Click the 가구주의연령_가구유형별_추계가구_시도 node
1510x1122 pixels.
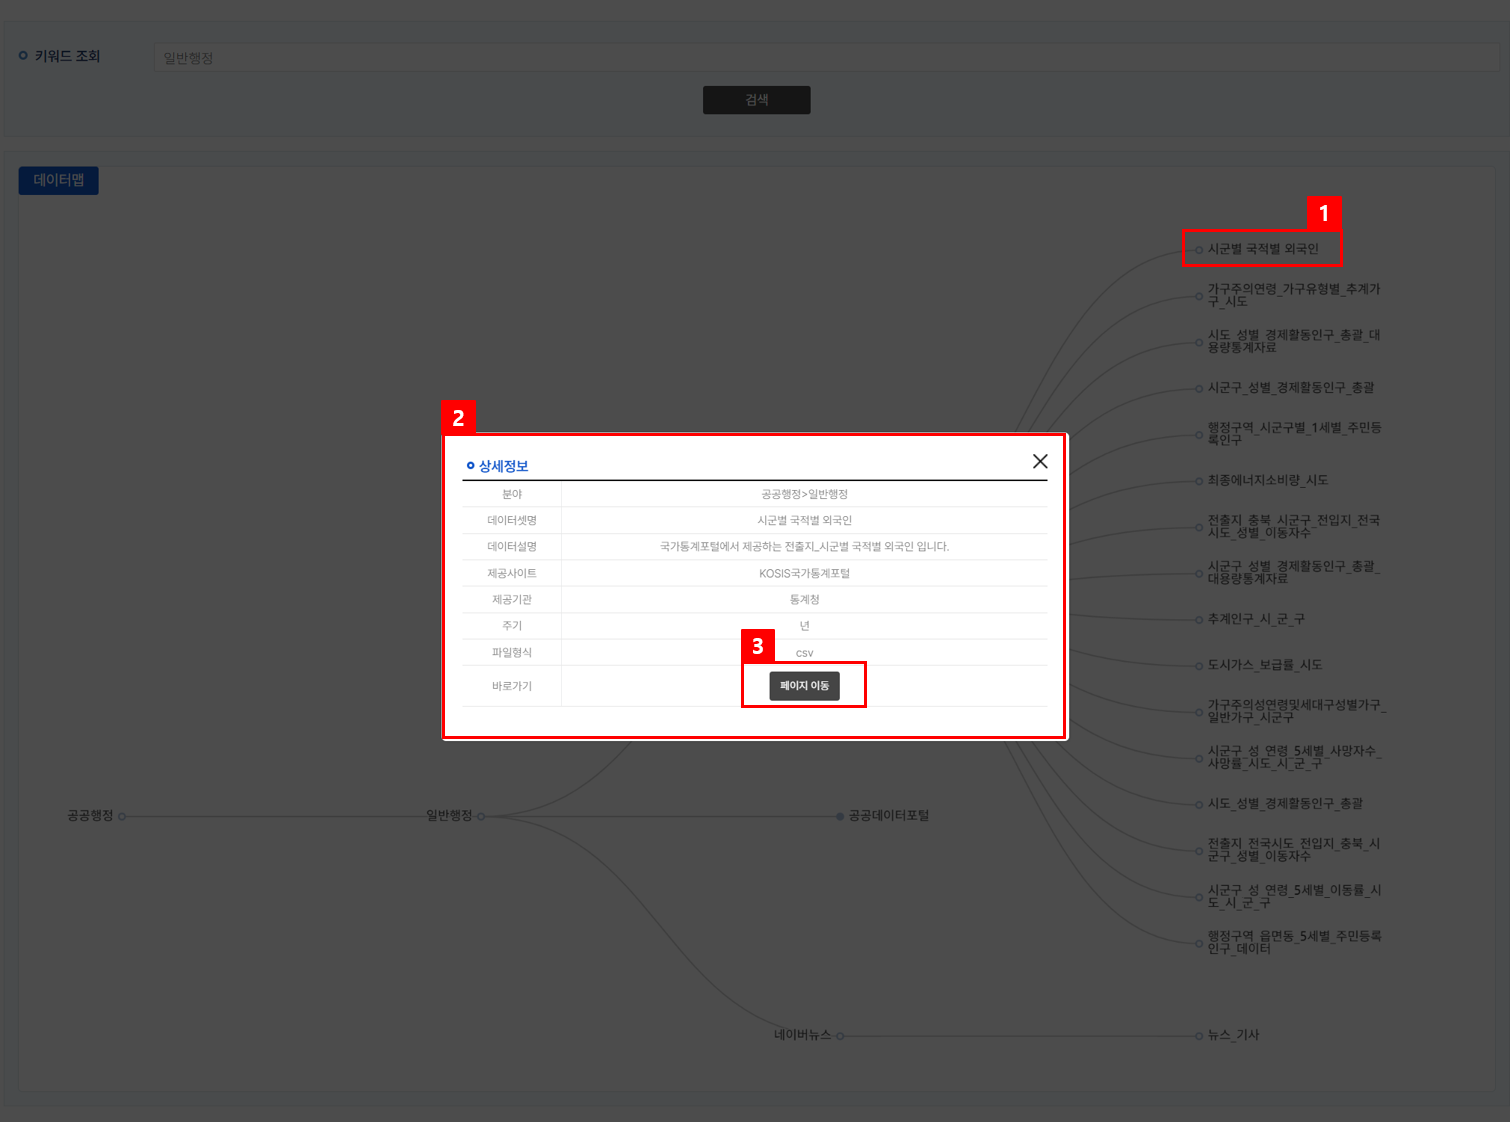pyautogui.click(x=1292, y=295)
